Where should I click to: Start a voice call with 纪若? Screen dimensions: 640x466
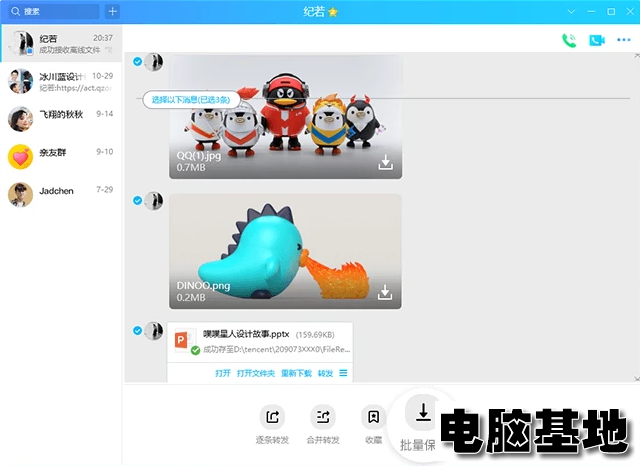pyautogui.click(x=569, y=40)
